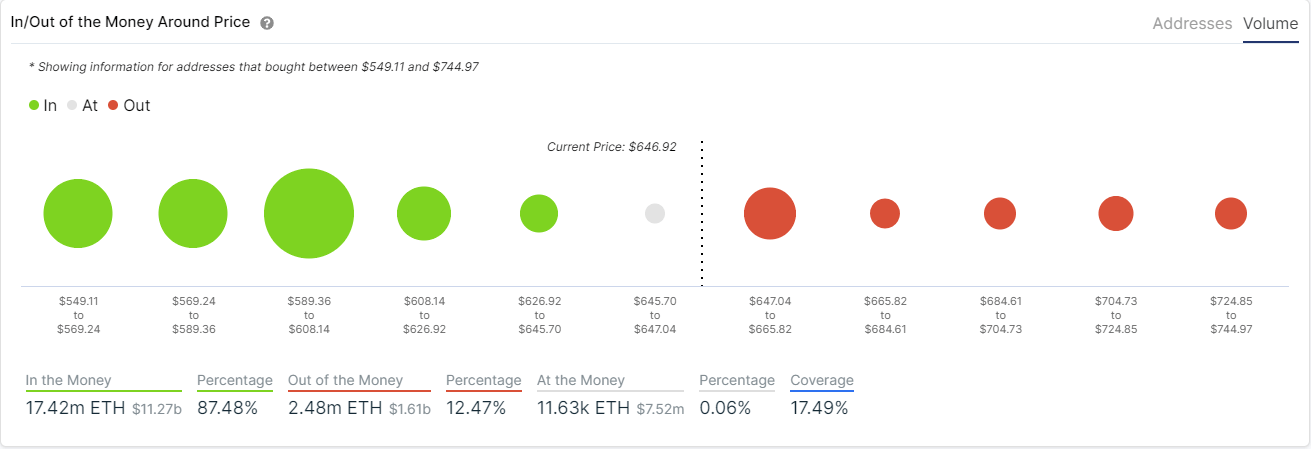Click the Coverage stat heading

[822, 380]
